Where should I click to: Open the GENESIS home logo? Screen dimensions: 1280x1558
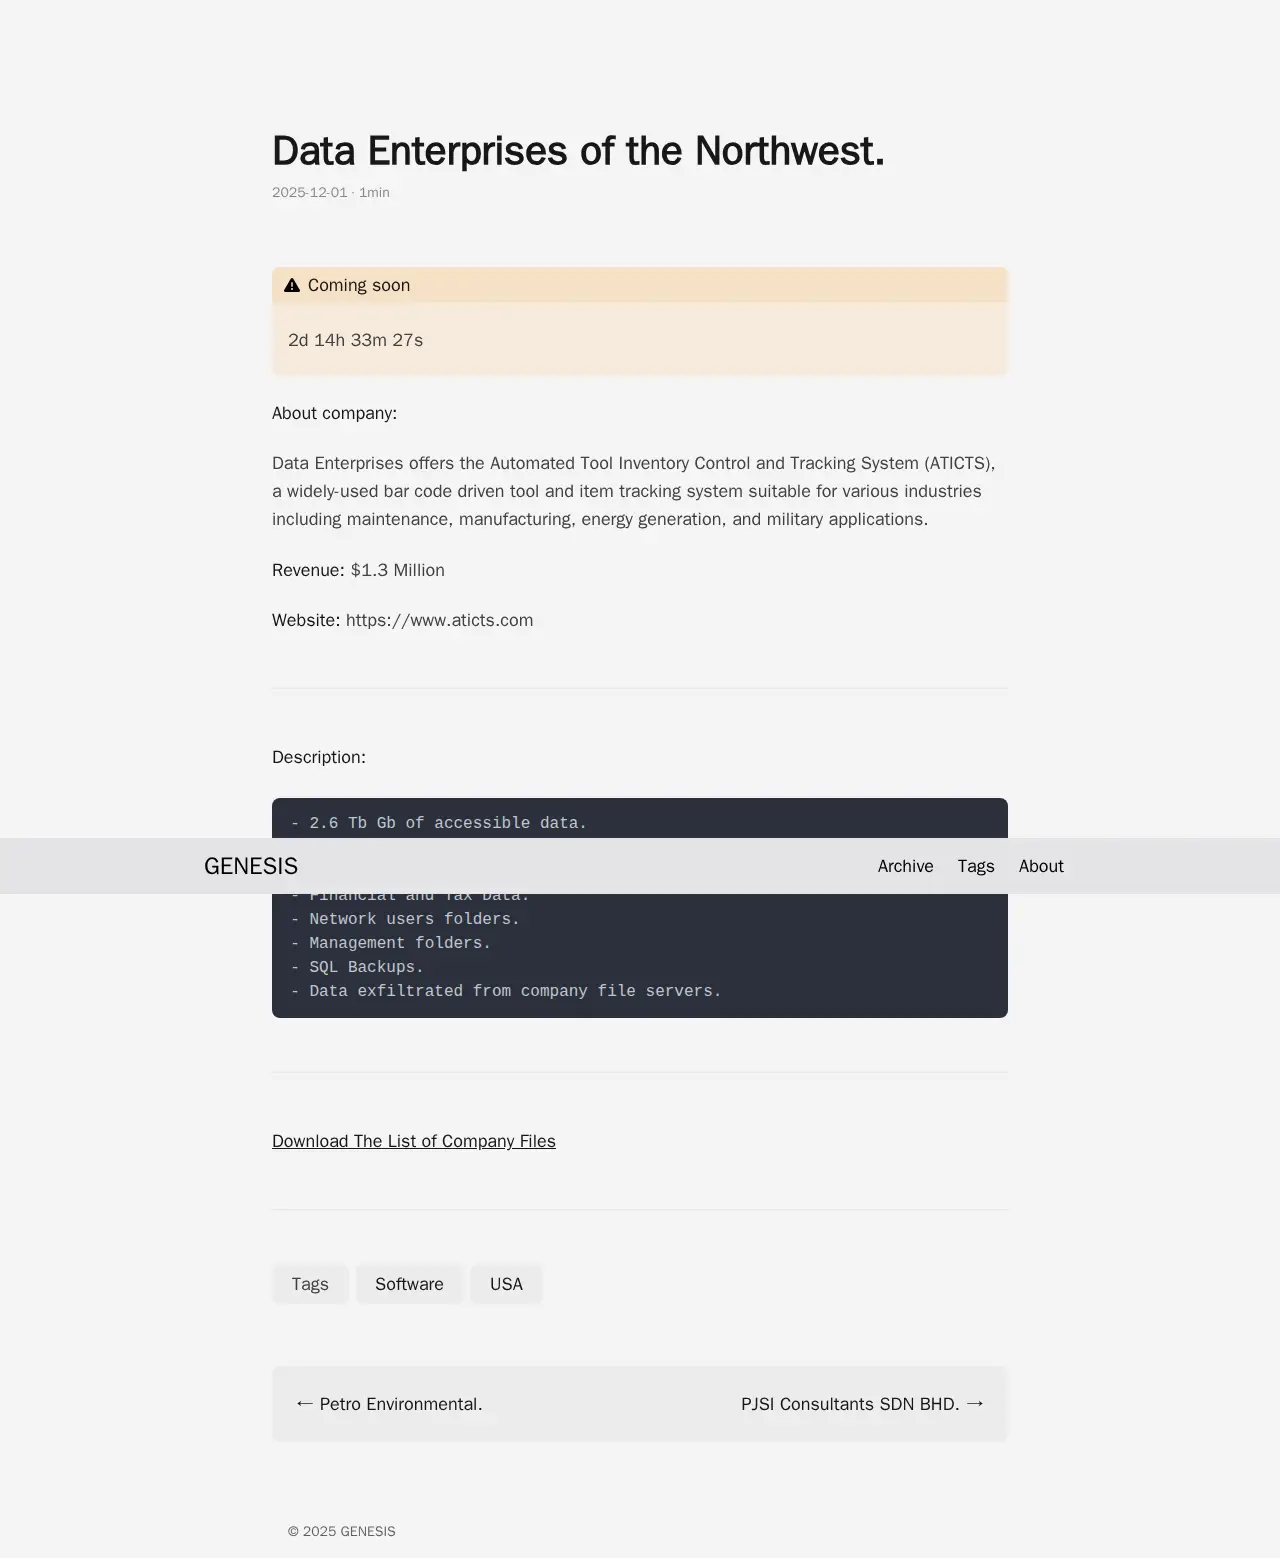tap(251, 866)
